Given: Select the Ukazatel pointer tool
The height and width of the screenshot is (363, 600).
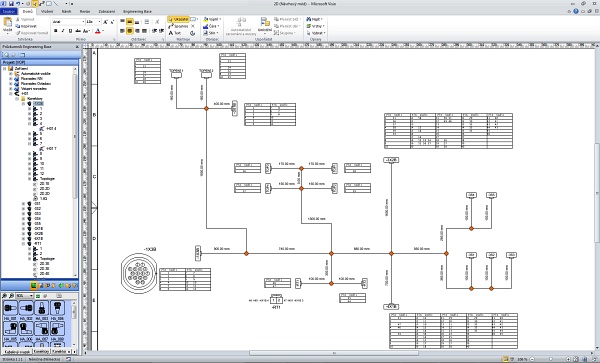Looking at the screenshot, I should tap(178, 19).
